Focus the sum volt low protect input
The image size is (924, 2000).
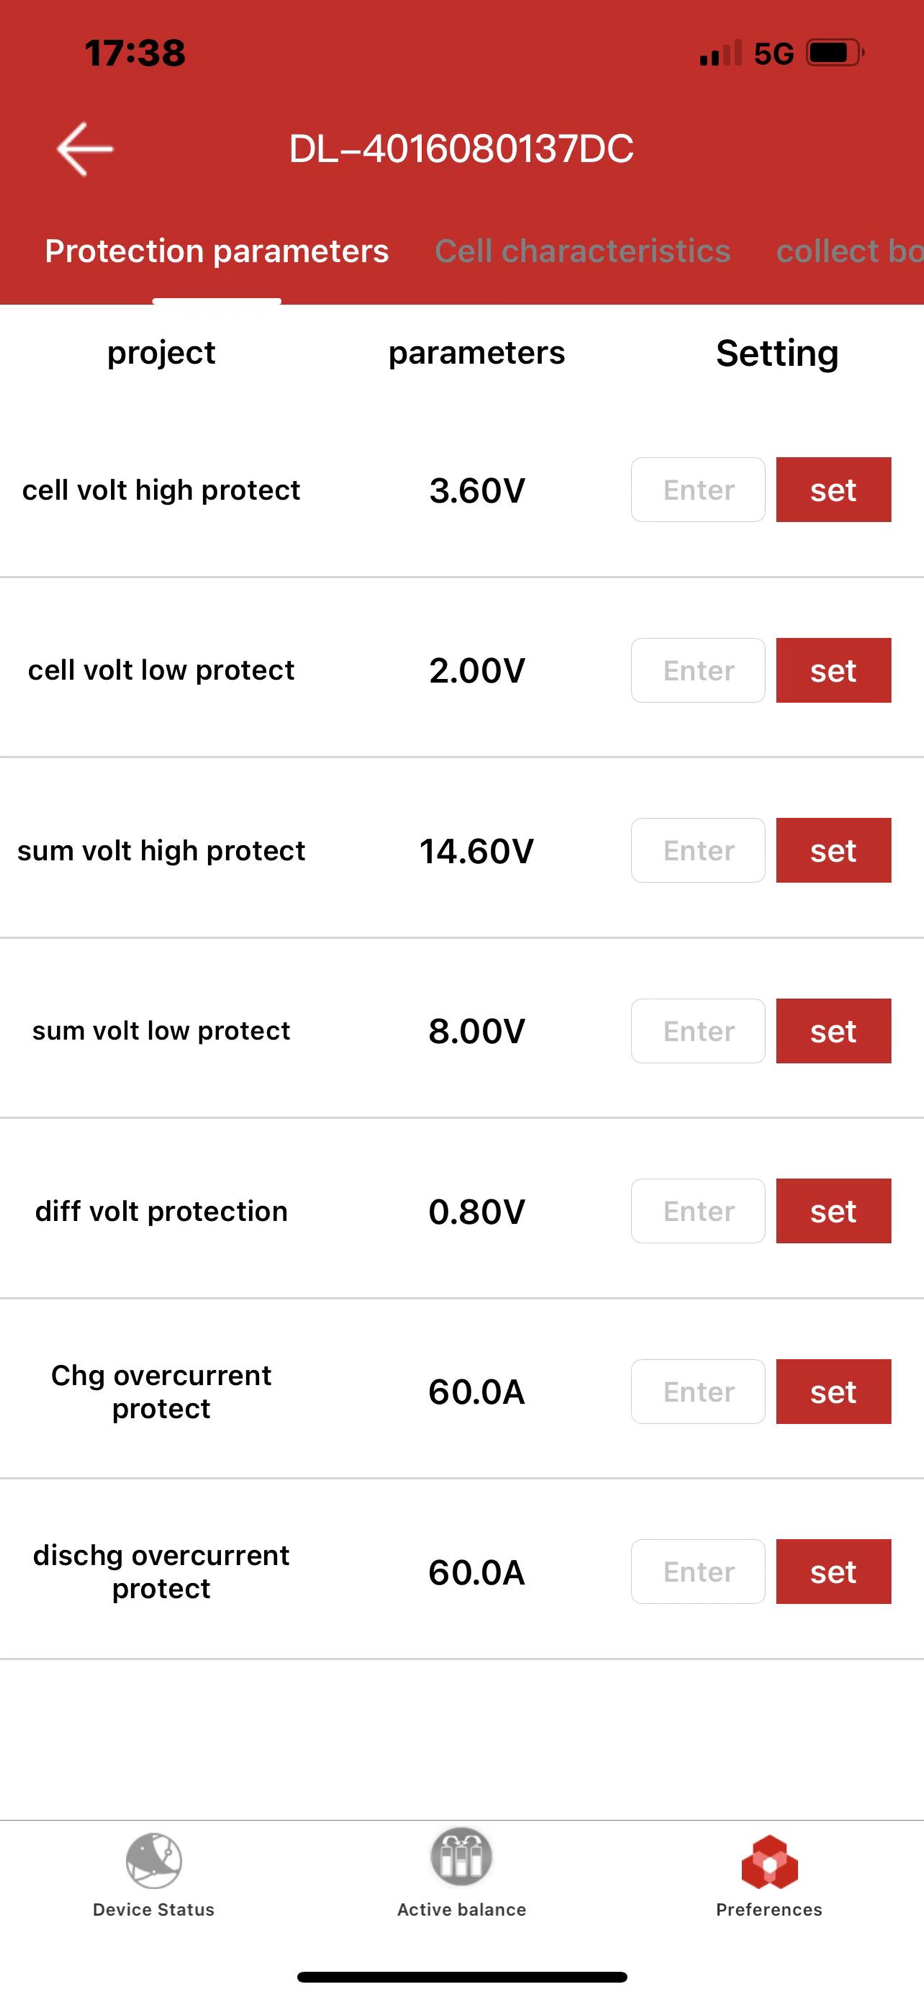click(x=698, y=1031)
